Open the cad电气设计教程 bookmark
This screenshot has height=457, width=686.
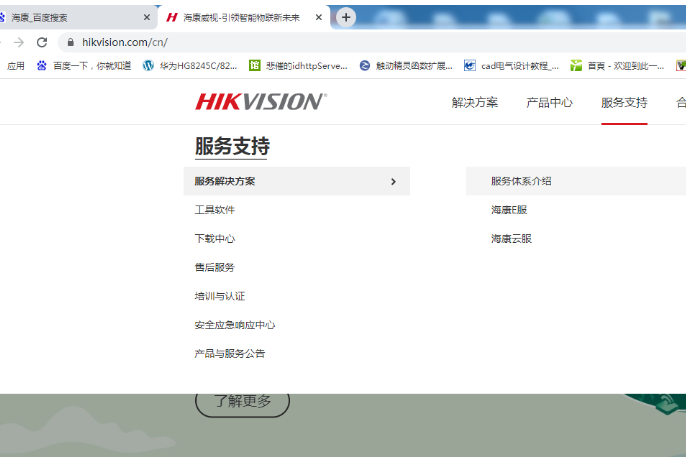pyautogui.click(x=510, y=66)
